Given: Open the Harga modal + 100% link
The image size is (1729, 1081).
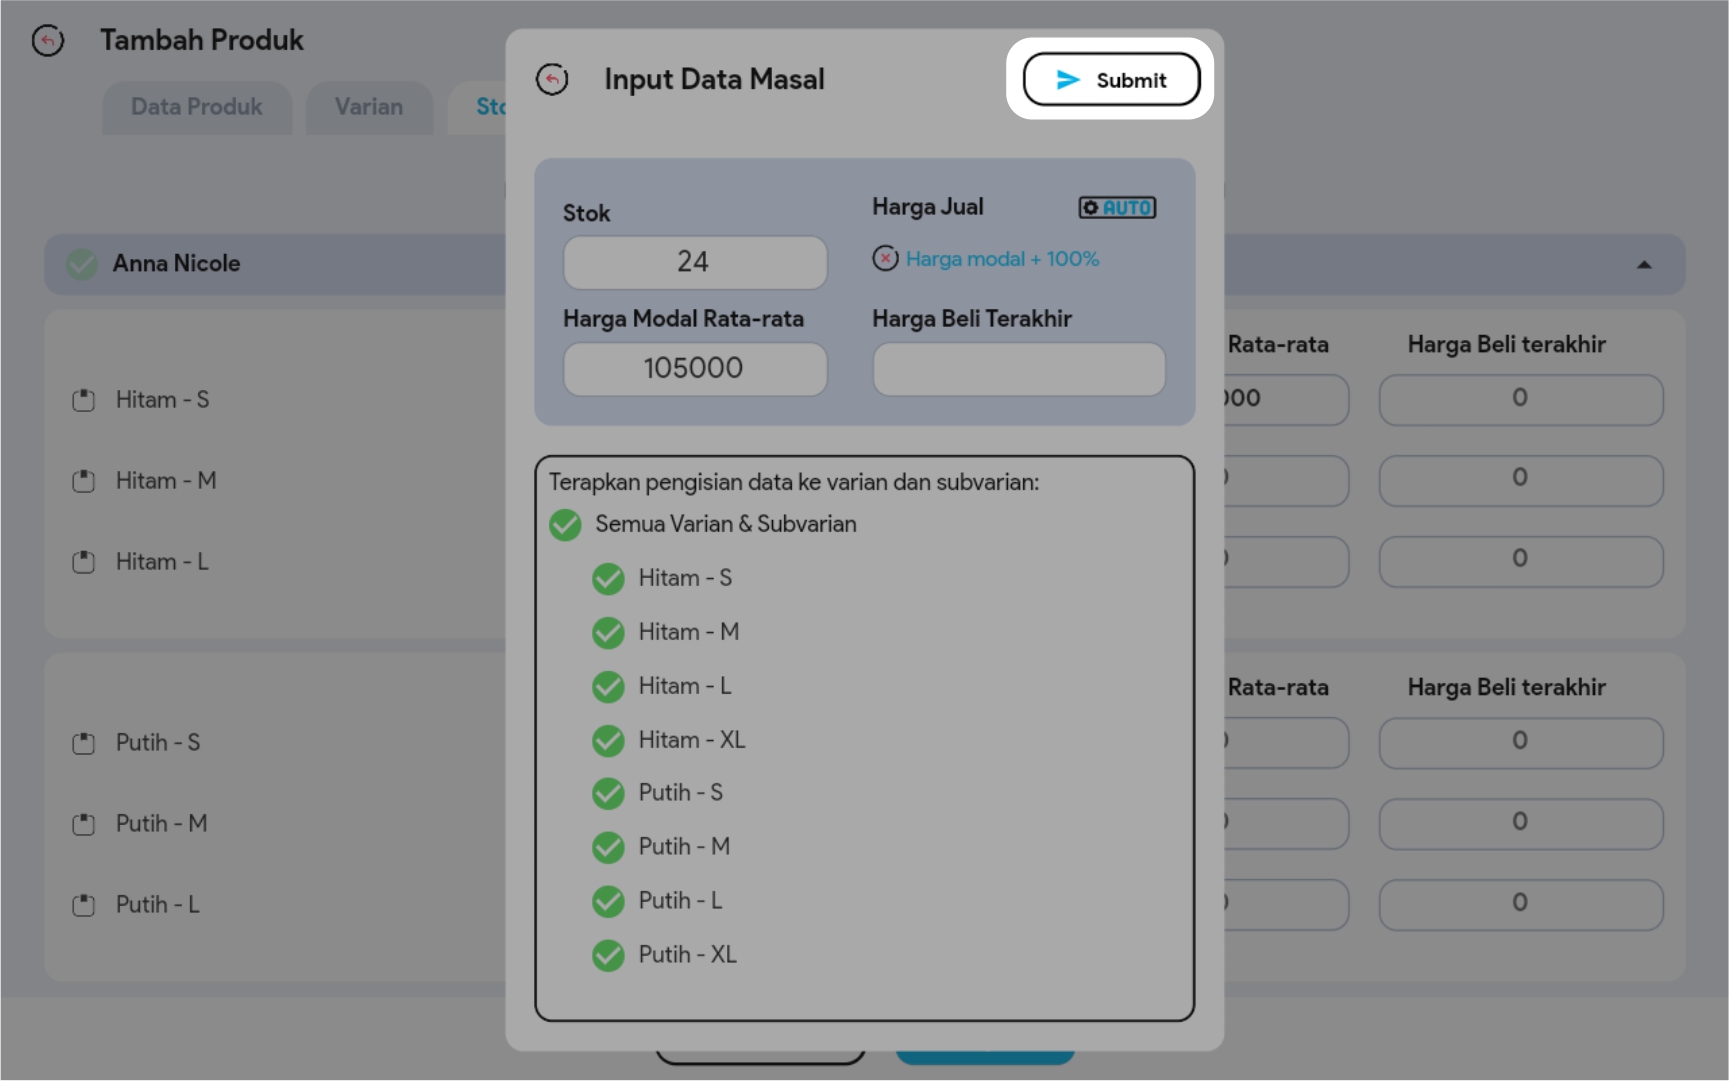Looking at the screenshot, I should (x=1002, y=259).
